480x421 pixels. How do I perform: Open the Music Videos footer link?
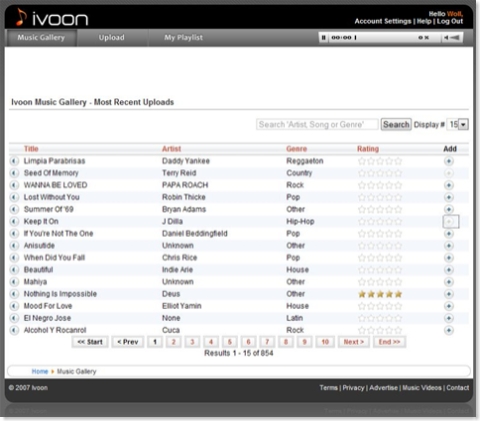point(422,388)
